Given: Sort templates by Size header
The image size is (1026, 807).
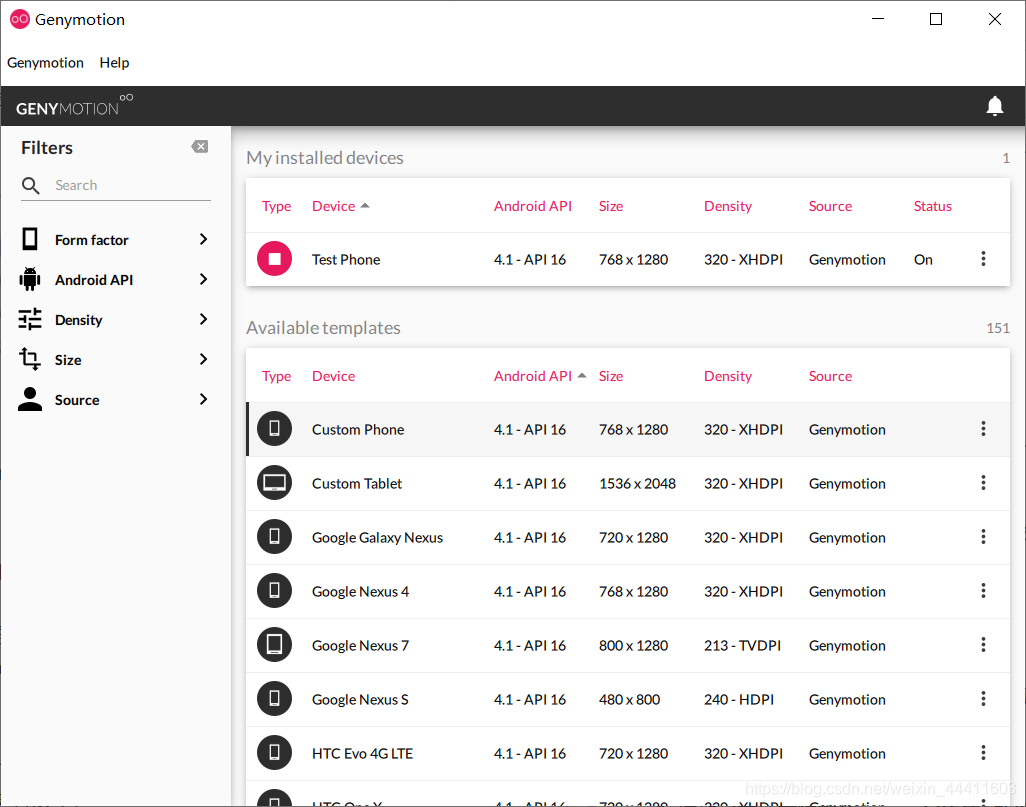Looking at the screenshot, I should click(x=611, y=376).
